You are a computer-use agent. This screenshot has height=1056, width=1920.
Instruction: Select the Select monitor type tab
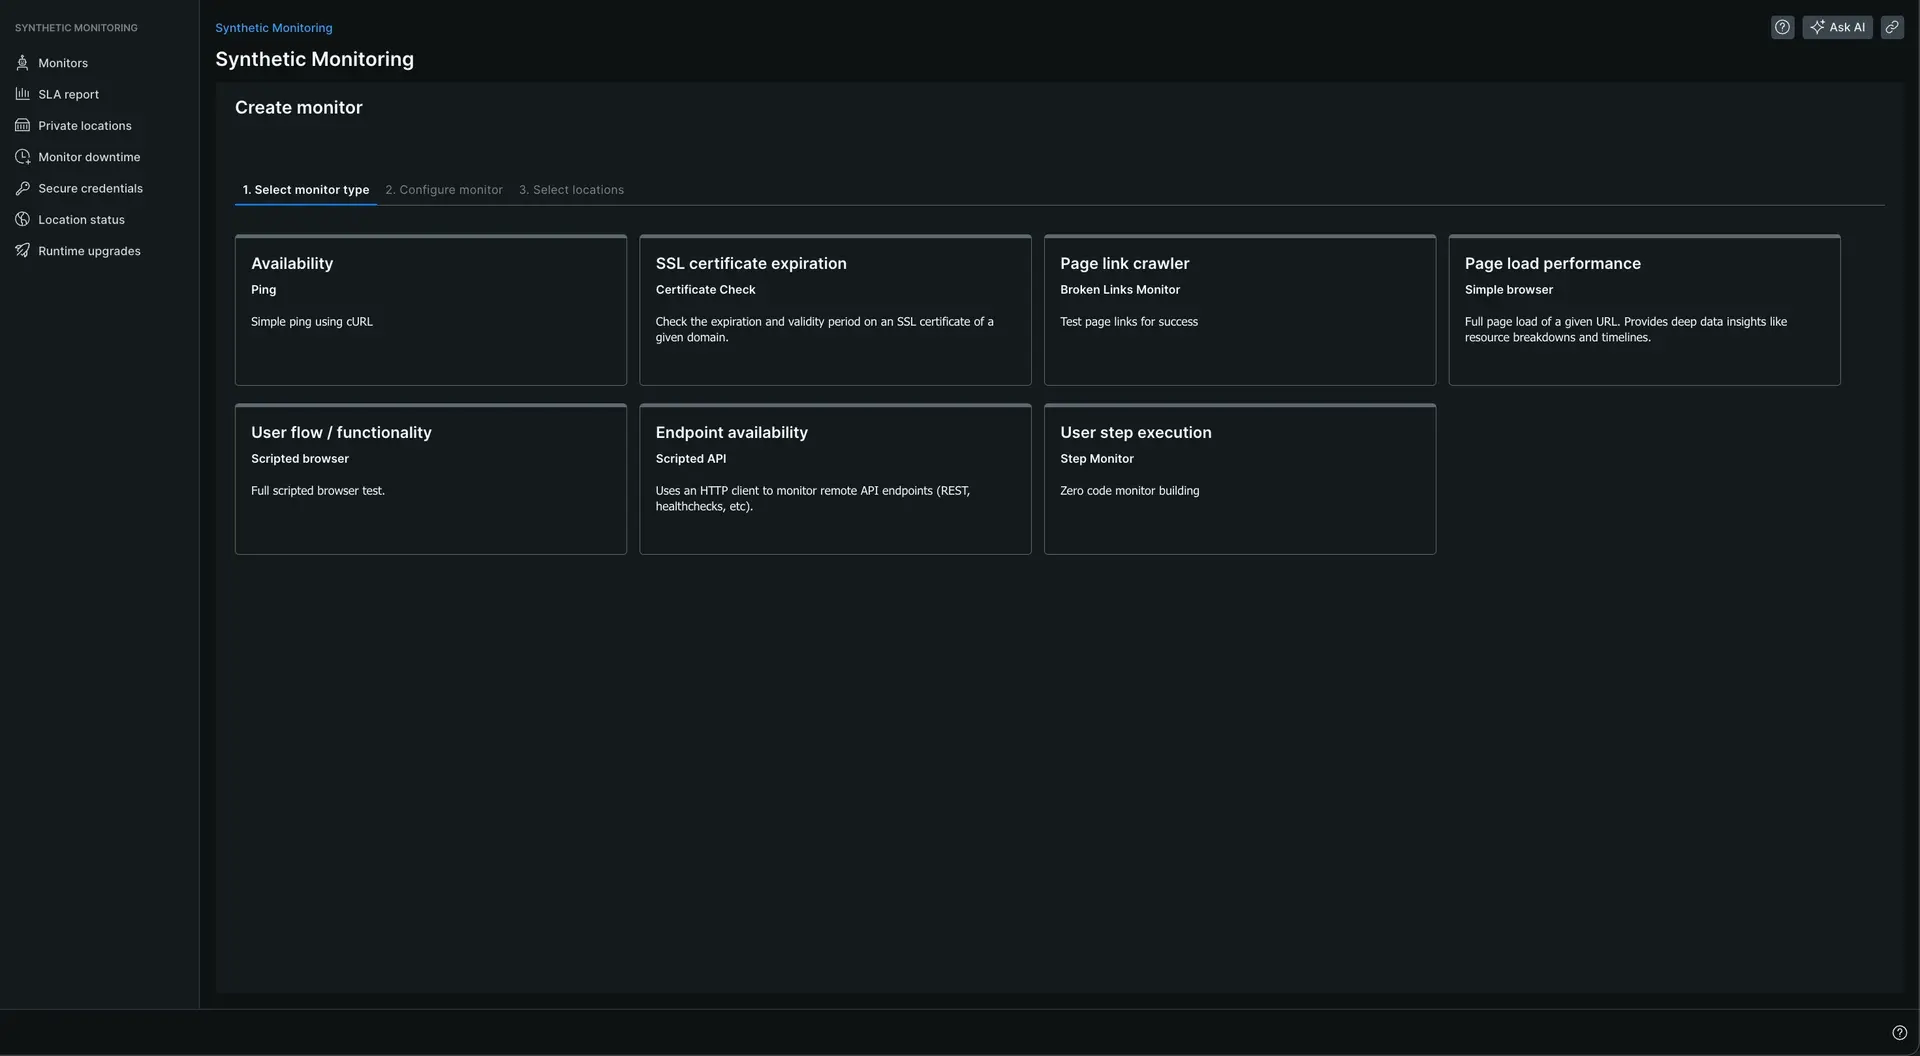(x=305, y=190)
